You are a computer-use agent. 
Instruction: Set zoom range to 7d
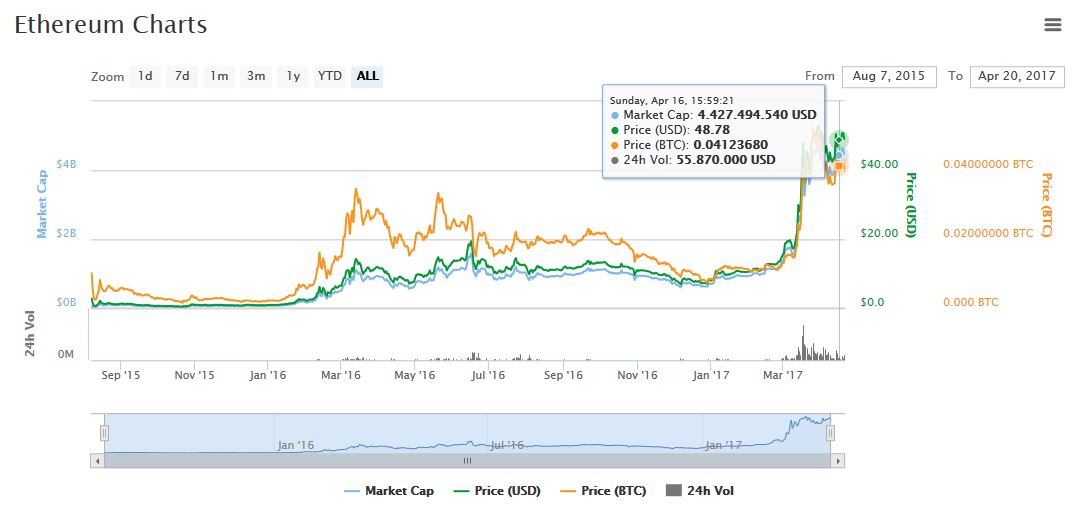(182, 76)
